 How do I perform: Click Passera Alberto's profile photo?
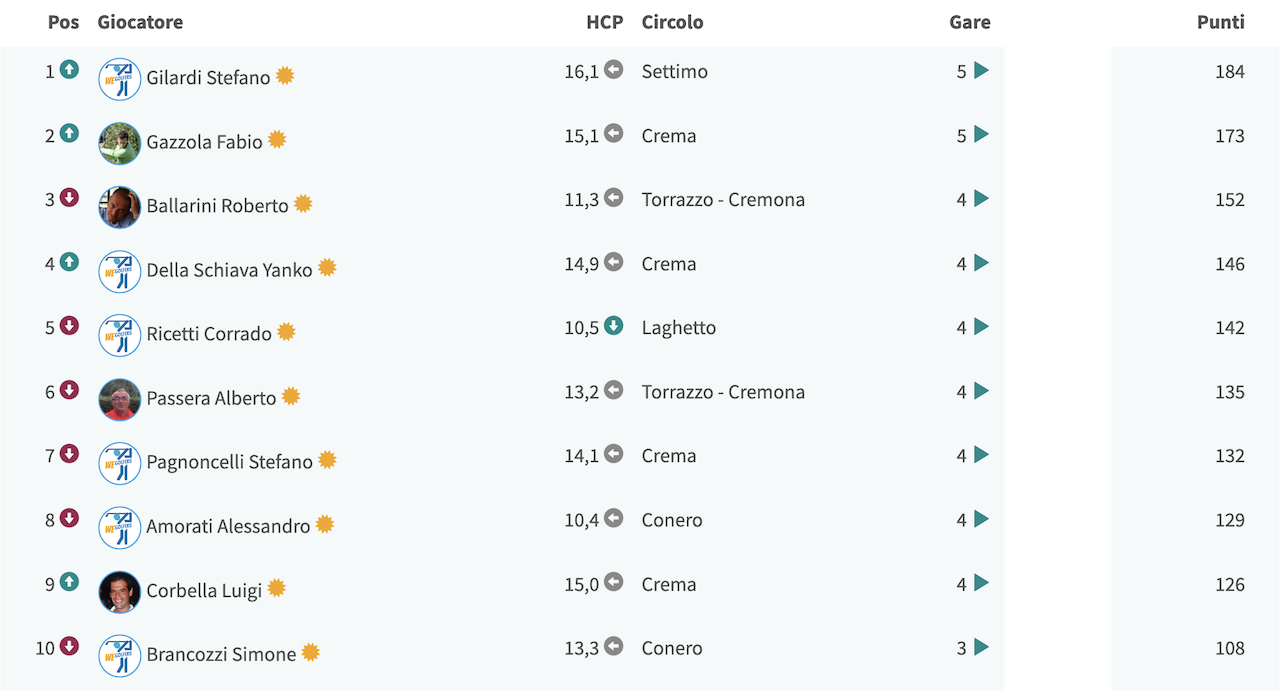pyautogui.click(x=120, y=399)
